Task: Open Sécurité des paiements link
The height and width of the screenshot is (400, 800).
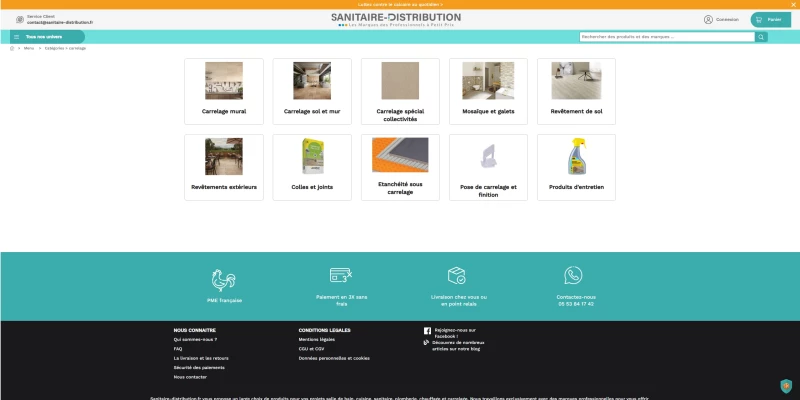Action: click(x=199, y=368)
